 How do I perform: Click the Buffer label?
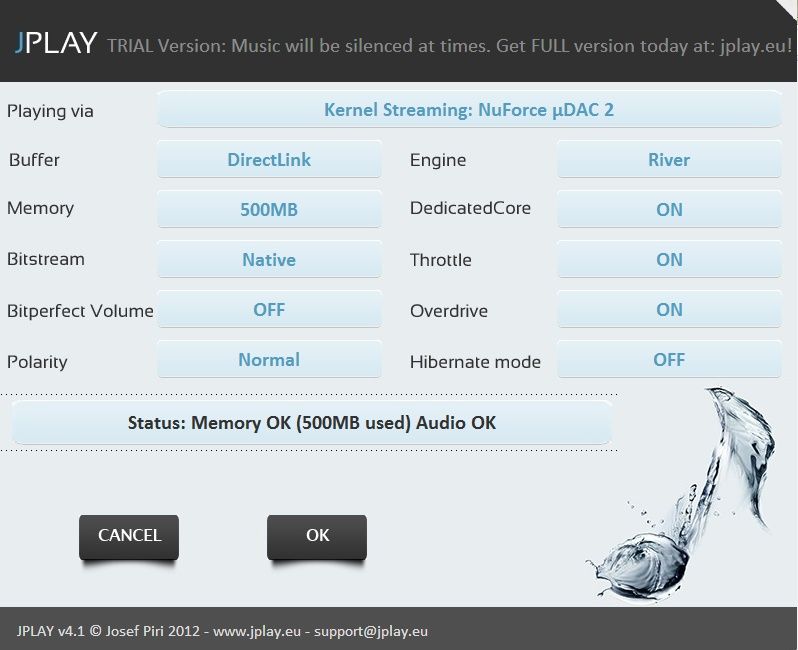[x=34, y=160]
